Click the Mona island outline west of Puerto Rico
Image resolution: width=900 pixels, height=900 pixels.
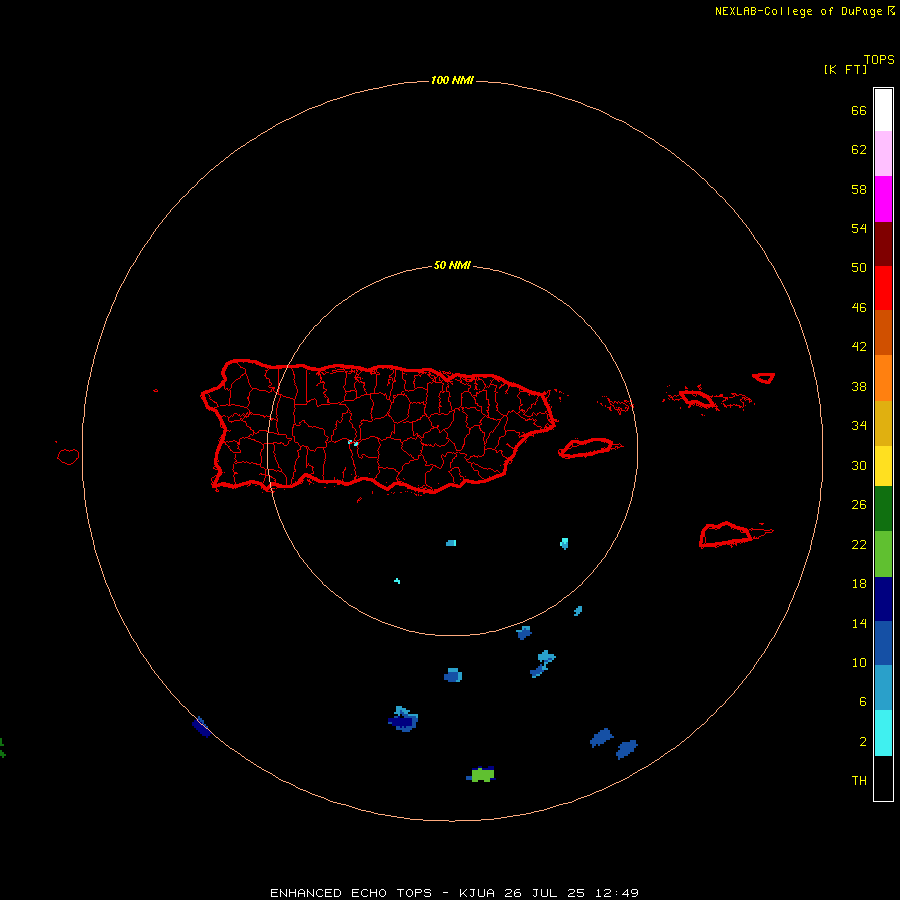[x=68, y=456]
